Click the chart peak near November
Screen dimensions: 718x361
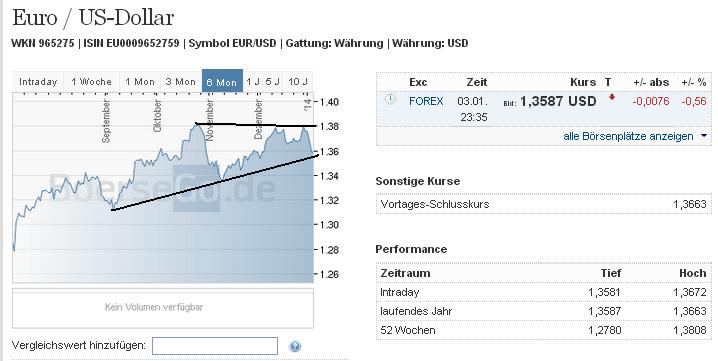coord(196,124)
